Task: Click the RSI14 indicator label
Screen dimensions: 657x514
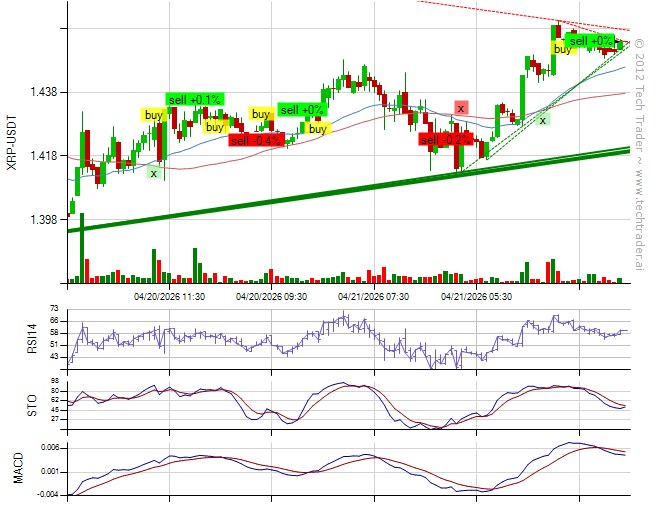Action: coord(32,338)
